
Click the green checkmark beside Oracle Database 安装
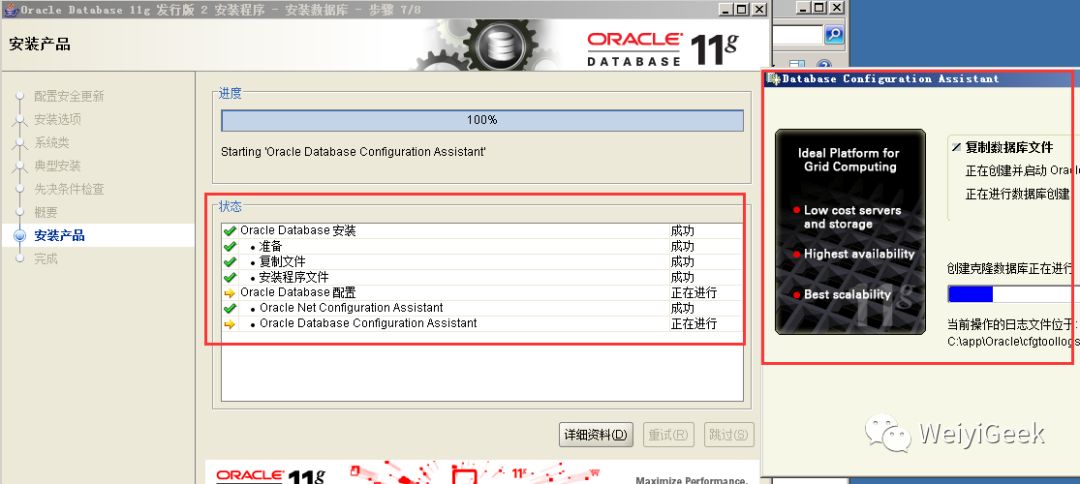pos(230,231)
